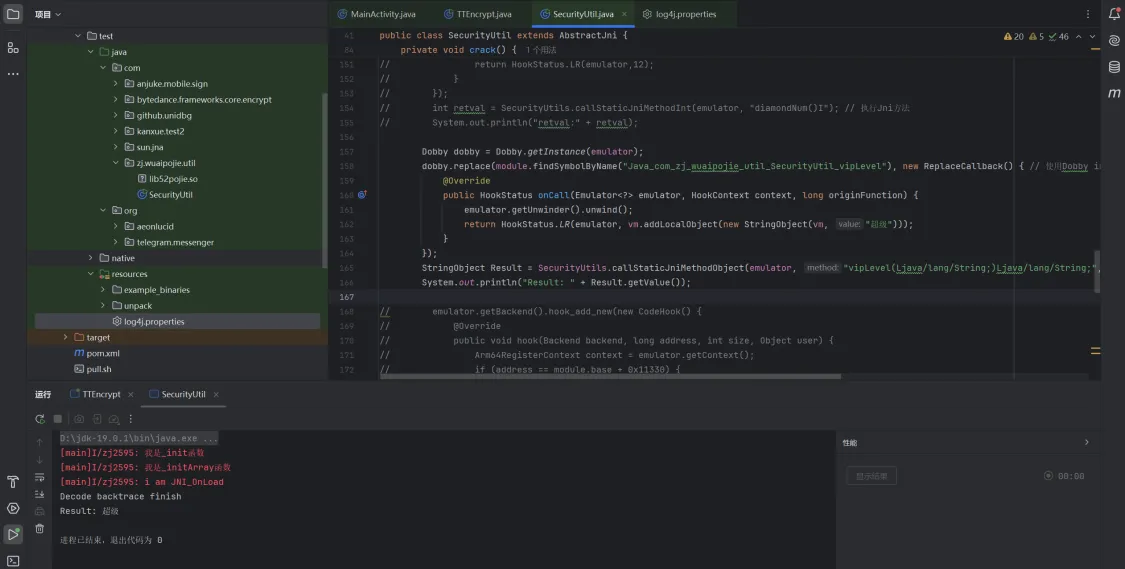Open the Structure tool window
1125x569 pixels.
click(13, 47)
